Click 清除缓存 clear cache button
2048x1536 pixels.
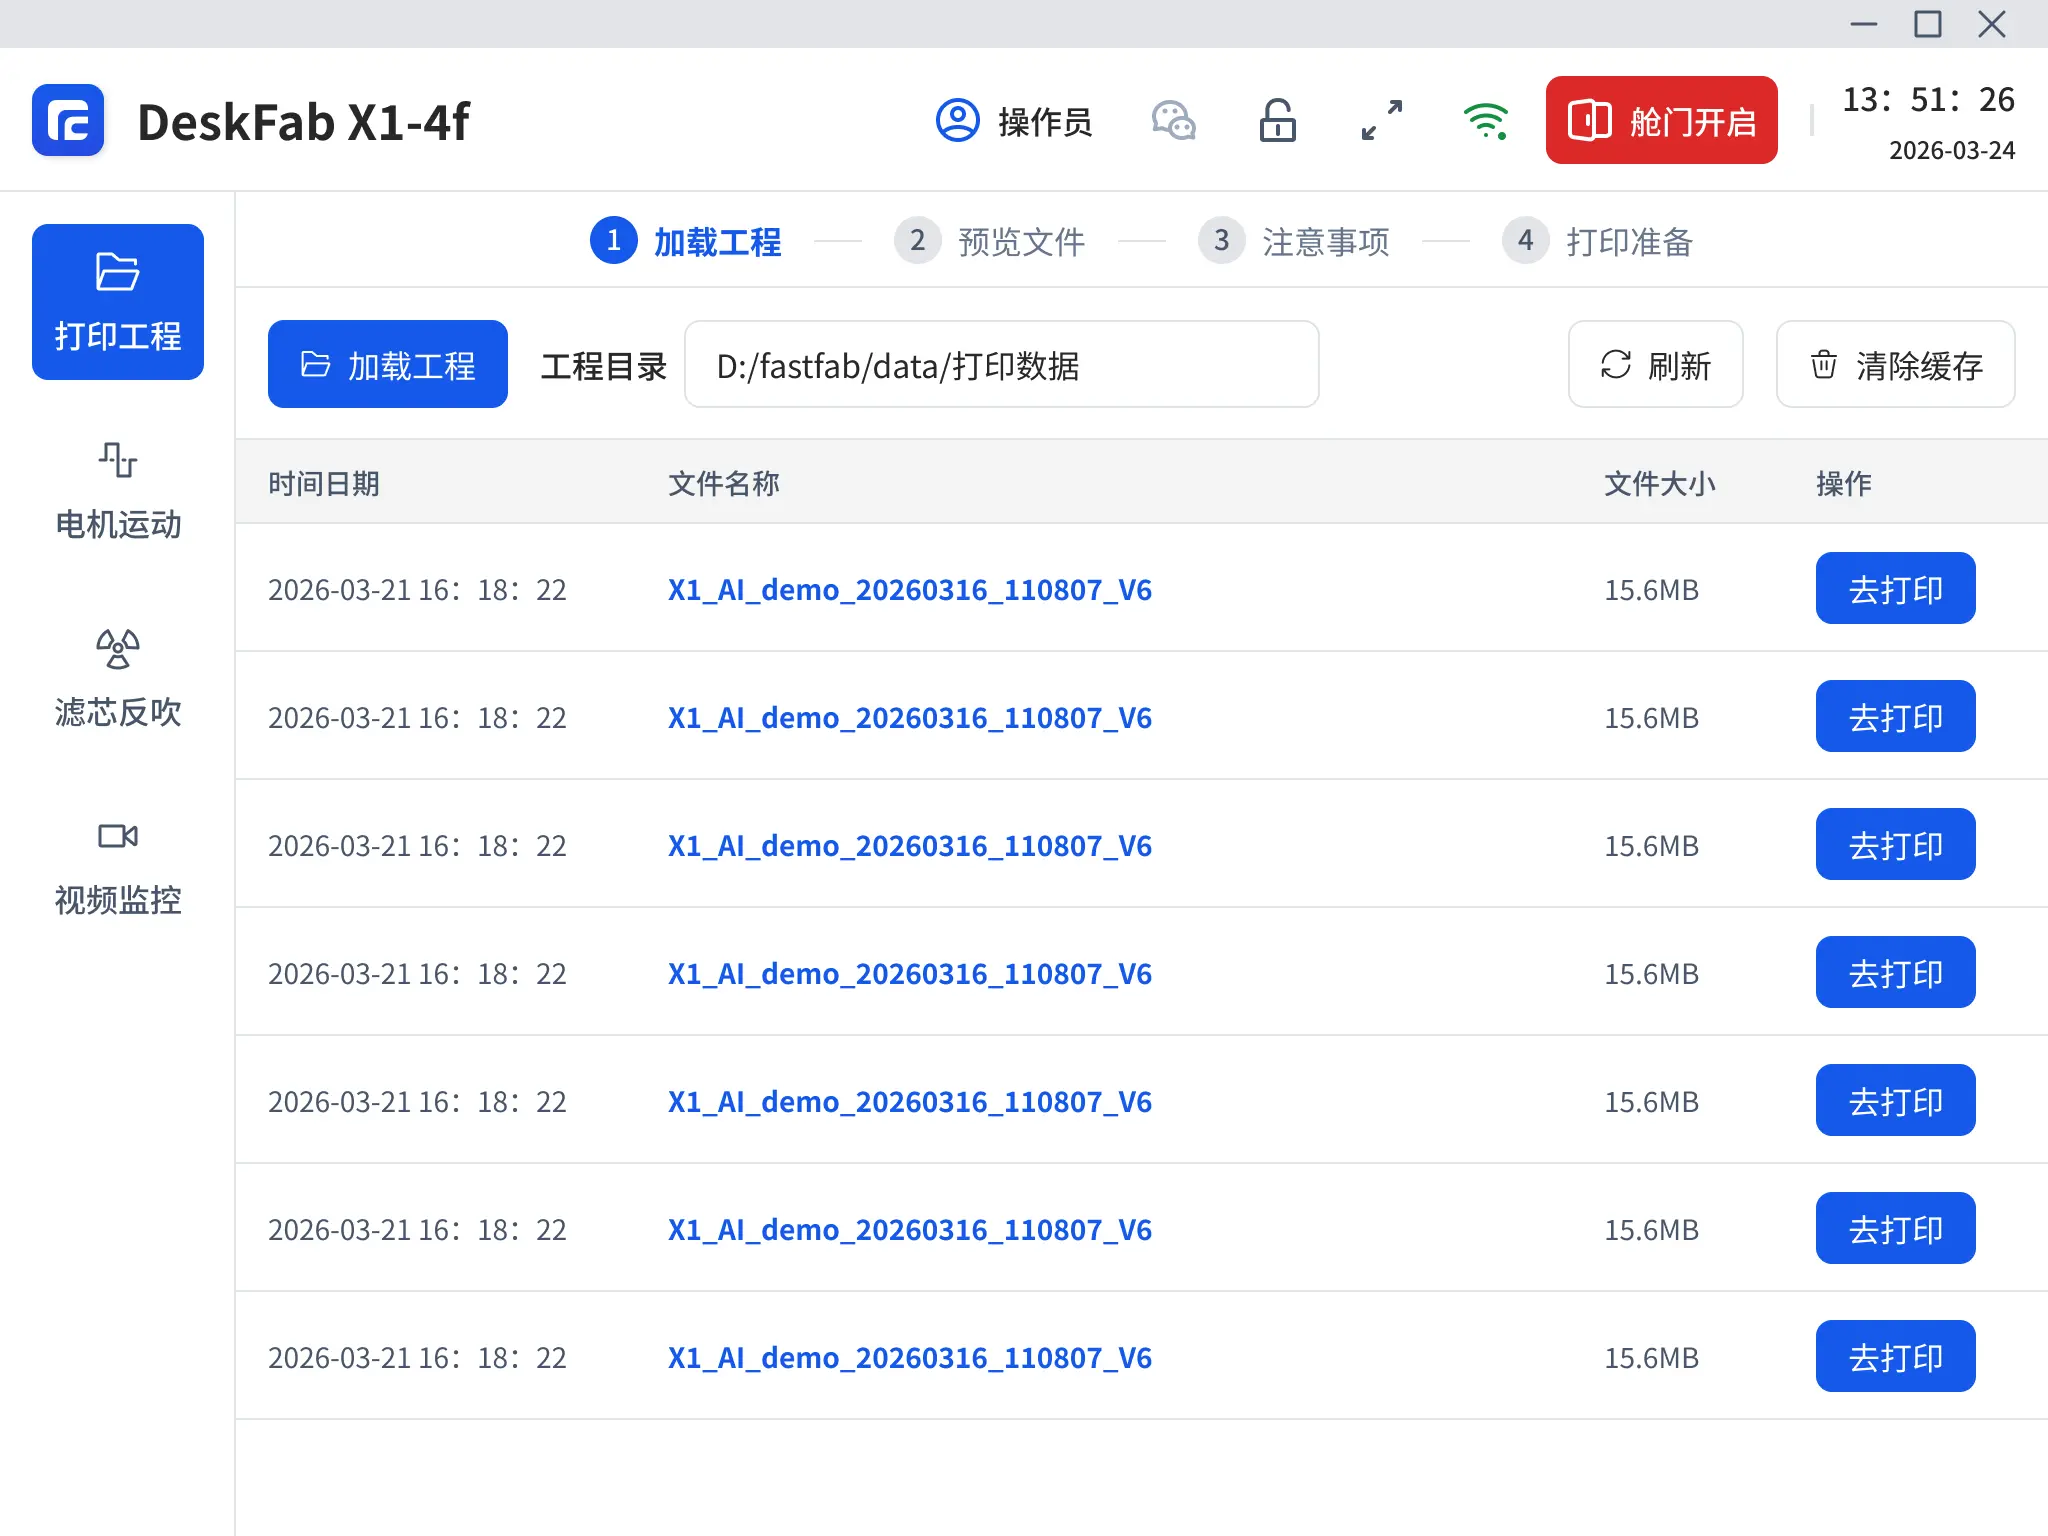pos(1895,365)
